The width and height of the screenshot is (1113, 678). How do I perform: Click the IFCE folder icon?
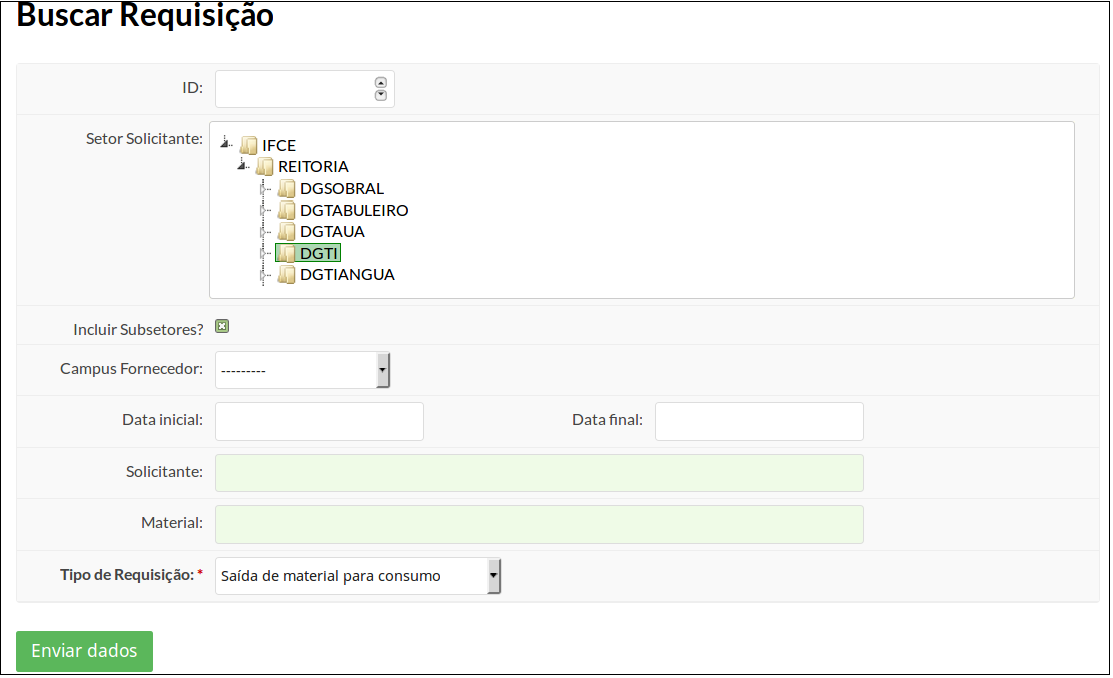248,146
